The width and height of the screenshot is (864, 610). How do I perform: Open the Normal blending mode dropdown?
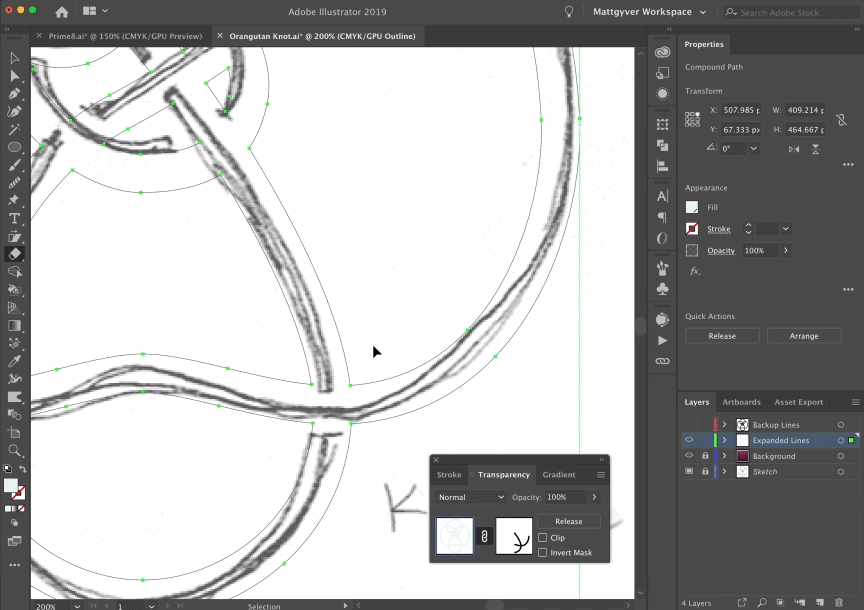coord(470,497)
